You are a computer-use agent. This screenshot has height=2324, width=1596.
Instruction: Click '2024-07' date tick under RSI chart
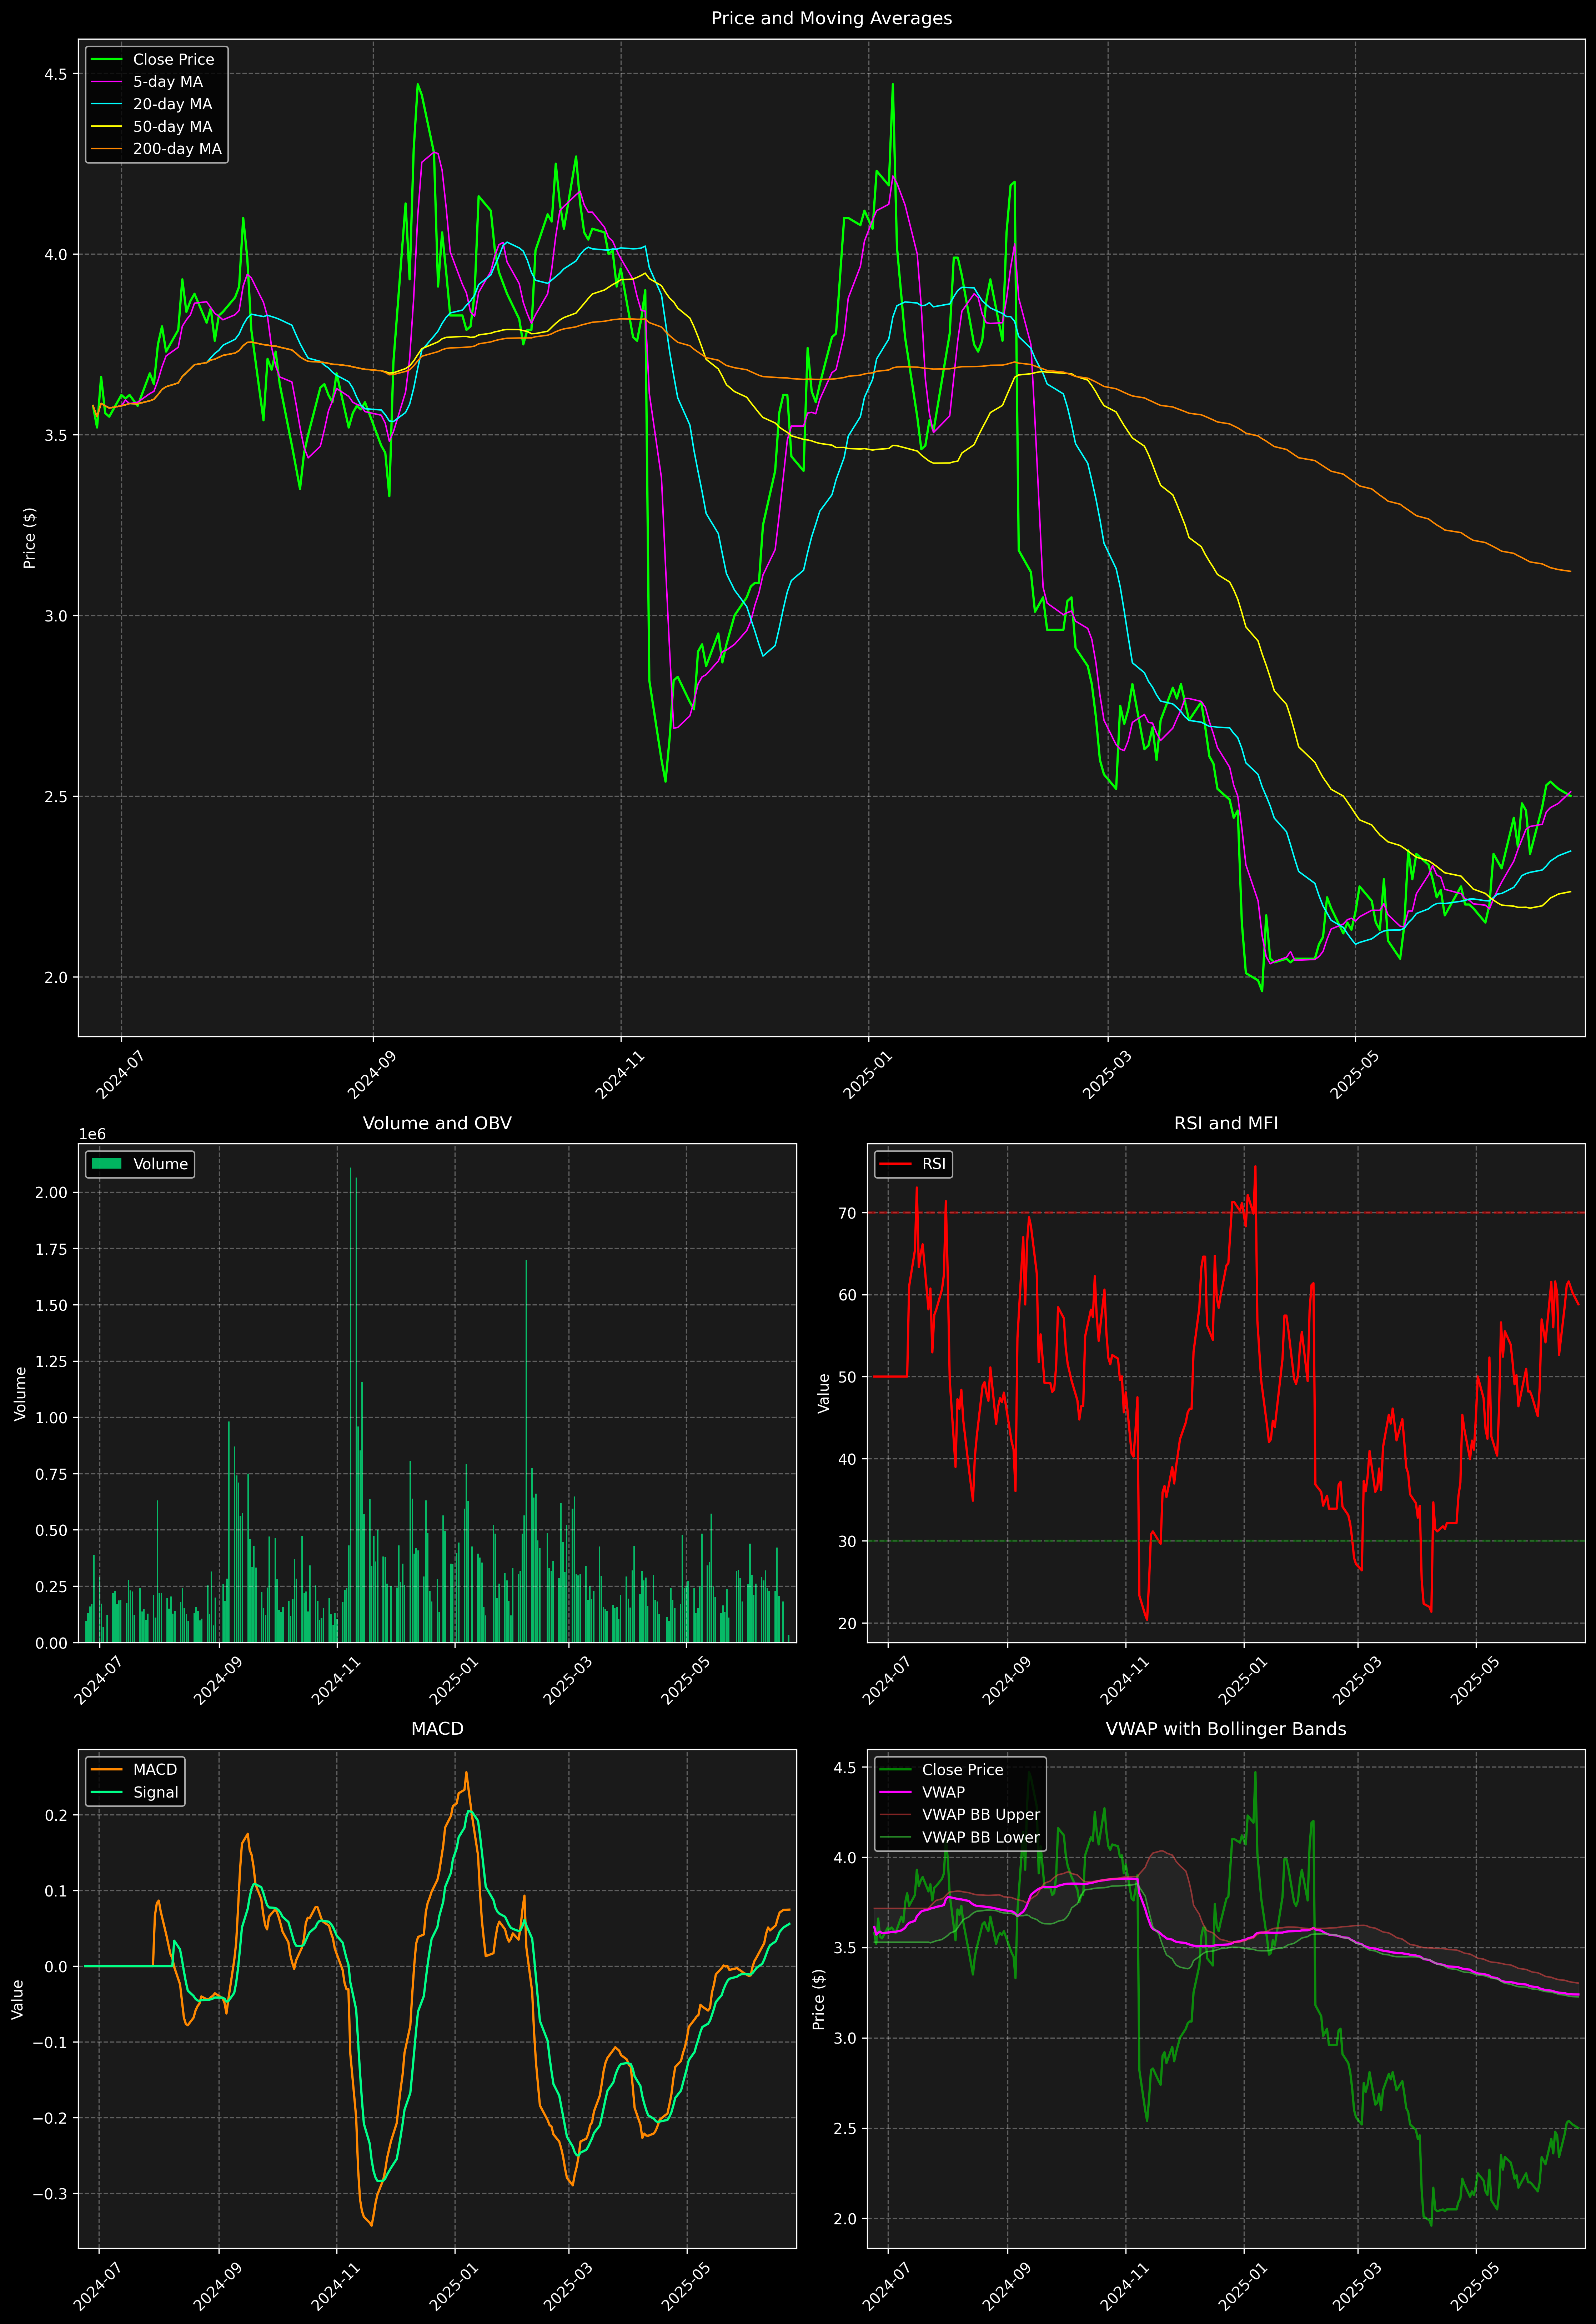[885, 1681]
